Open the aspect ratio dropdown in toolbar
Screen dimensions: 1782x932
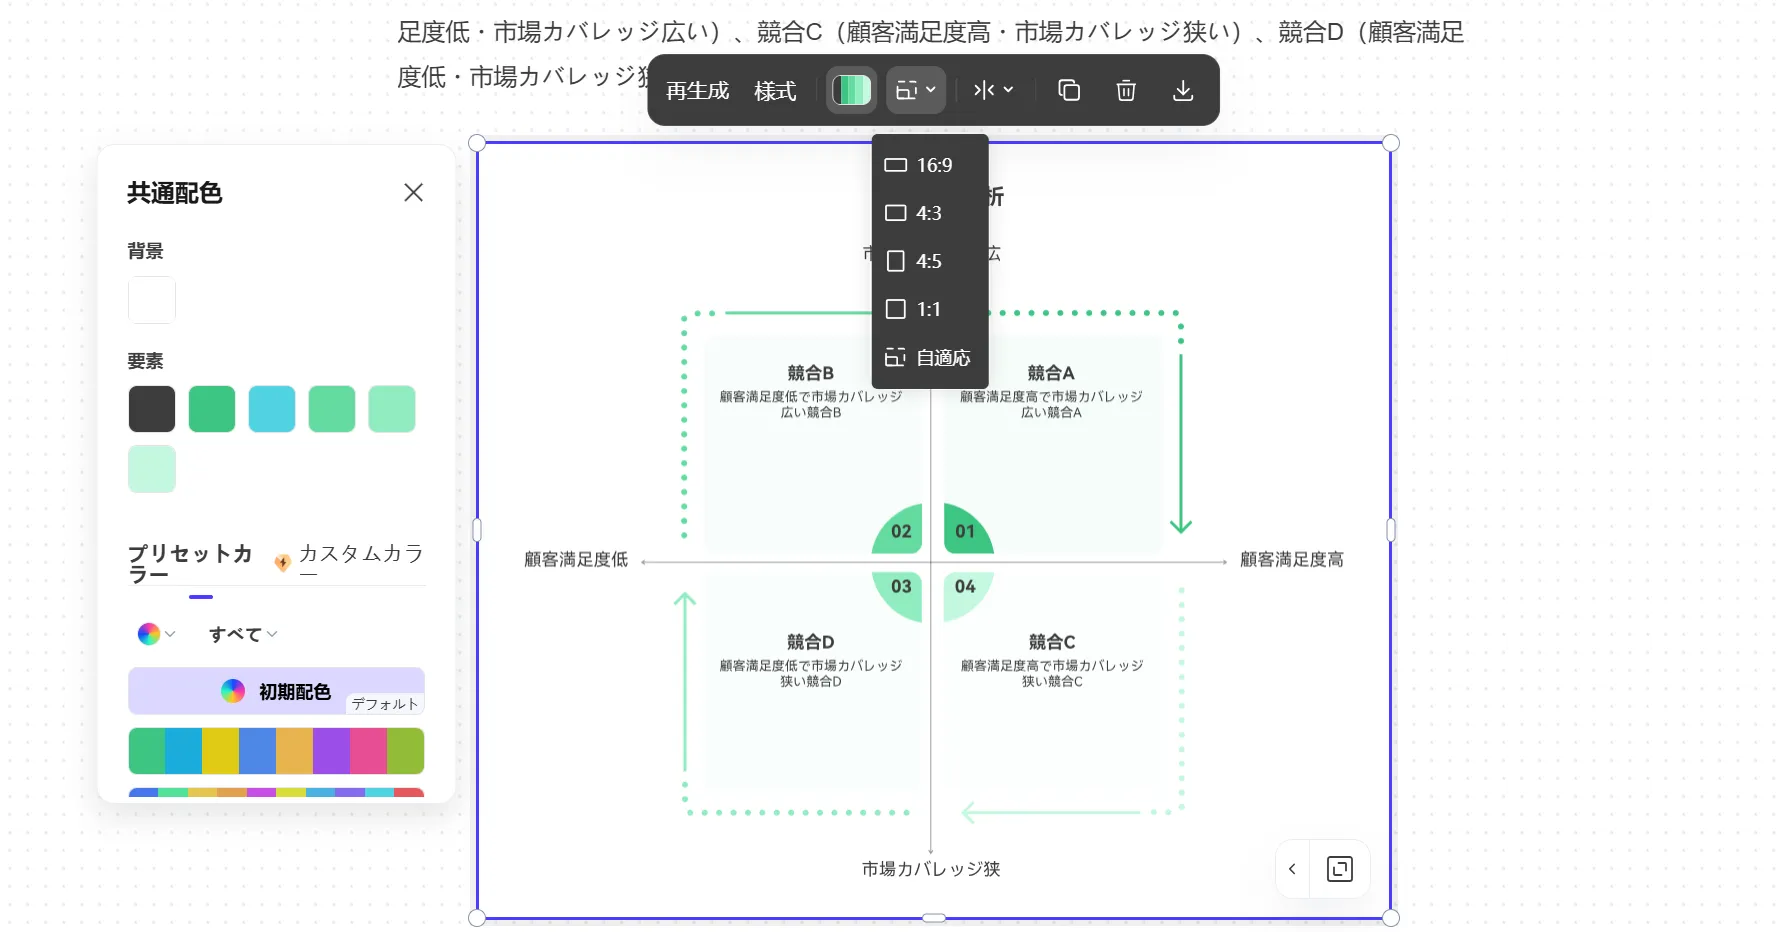click(x=915, y=90)
